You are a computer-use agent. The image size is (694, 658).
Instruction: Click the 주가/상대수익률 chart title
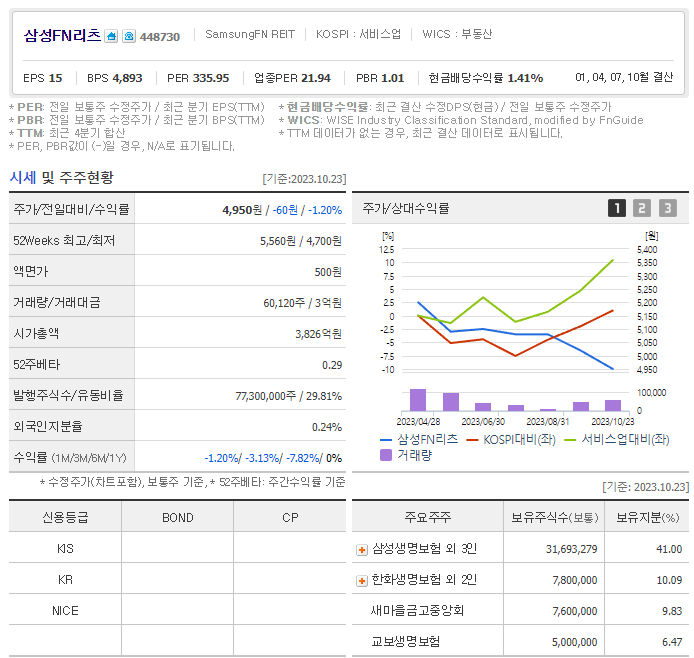pyautogui.click(x=405, y=208)
